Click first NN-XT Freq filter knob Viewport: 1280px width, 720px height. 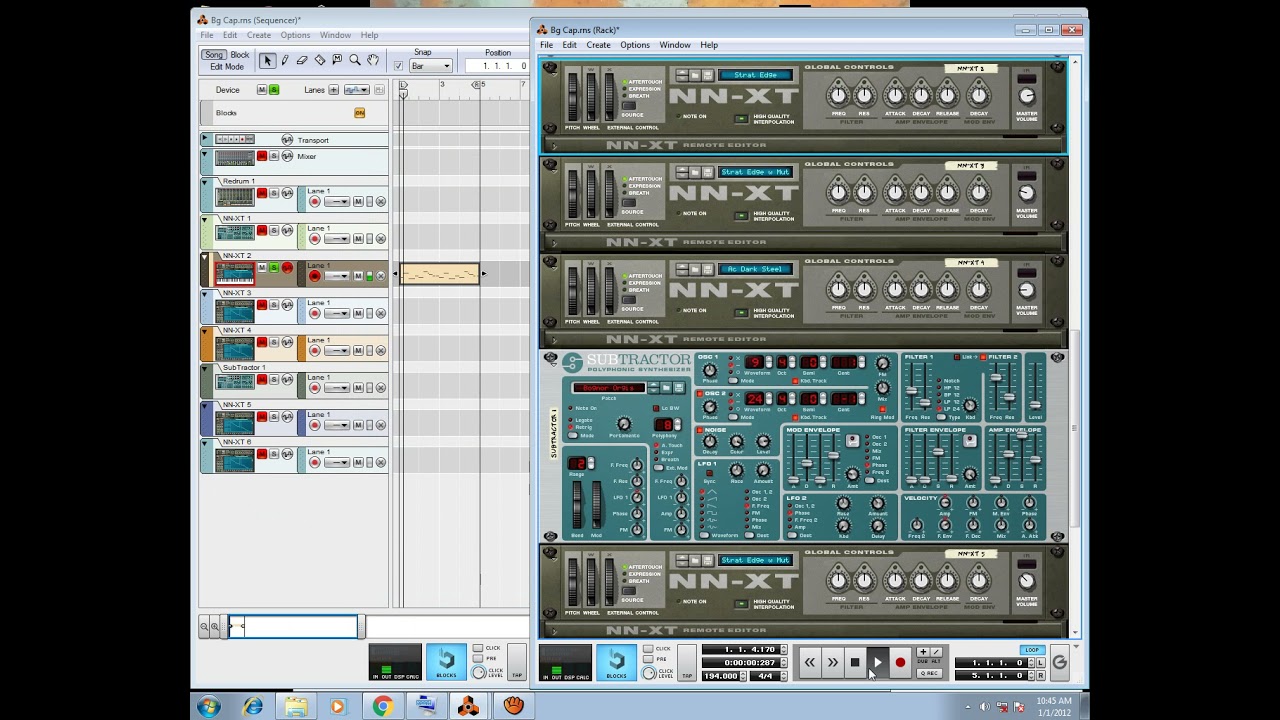click(x=838, y=95)
